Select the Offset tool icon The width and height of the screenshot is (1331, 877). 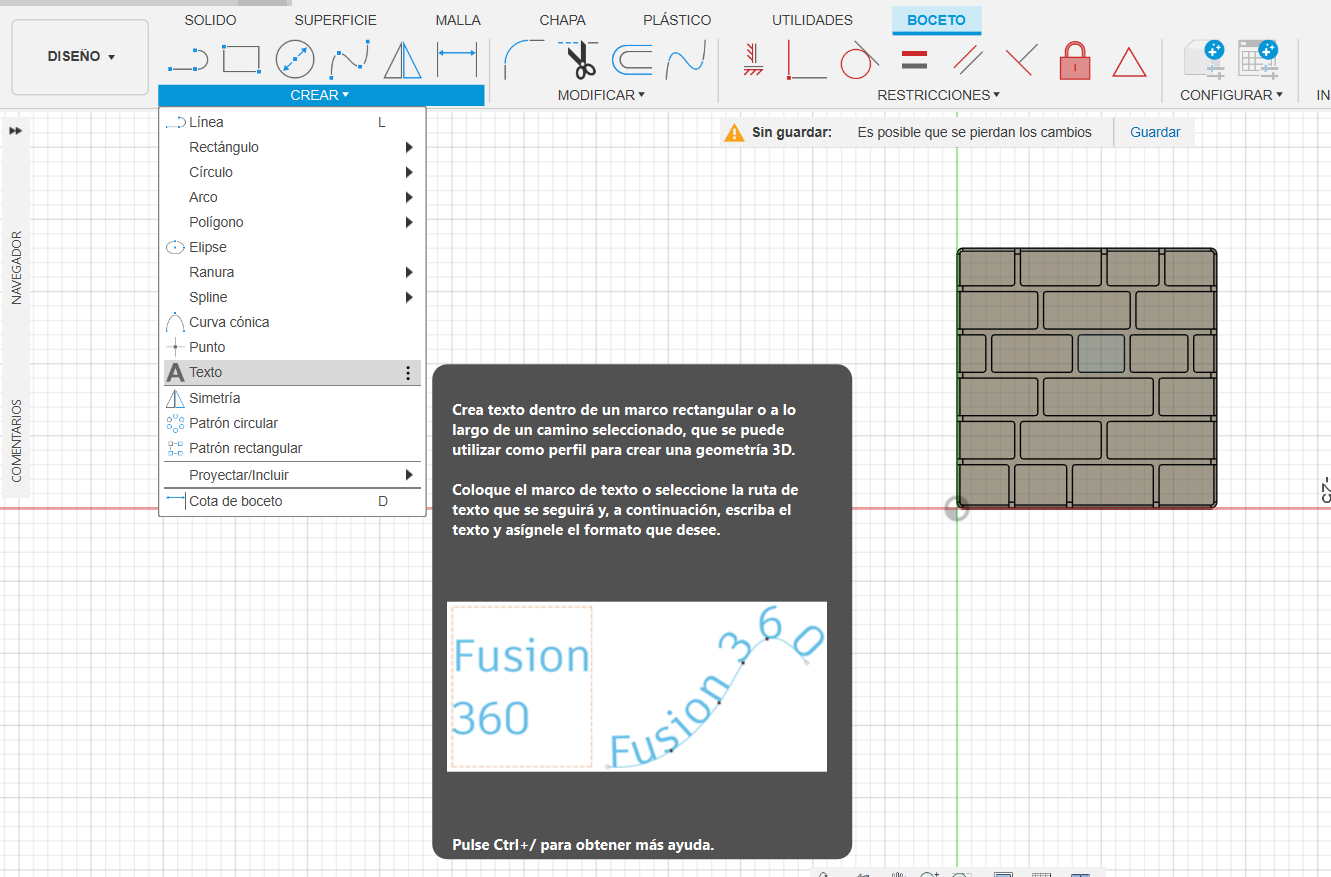(x=631, y=60)
